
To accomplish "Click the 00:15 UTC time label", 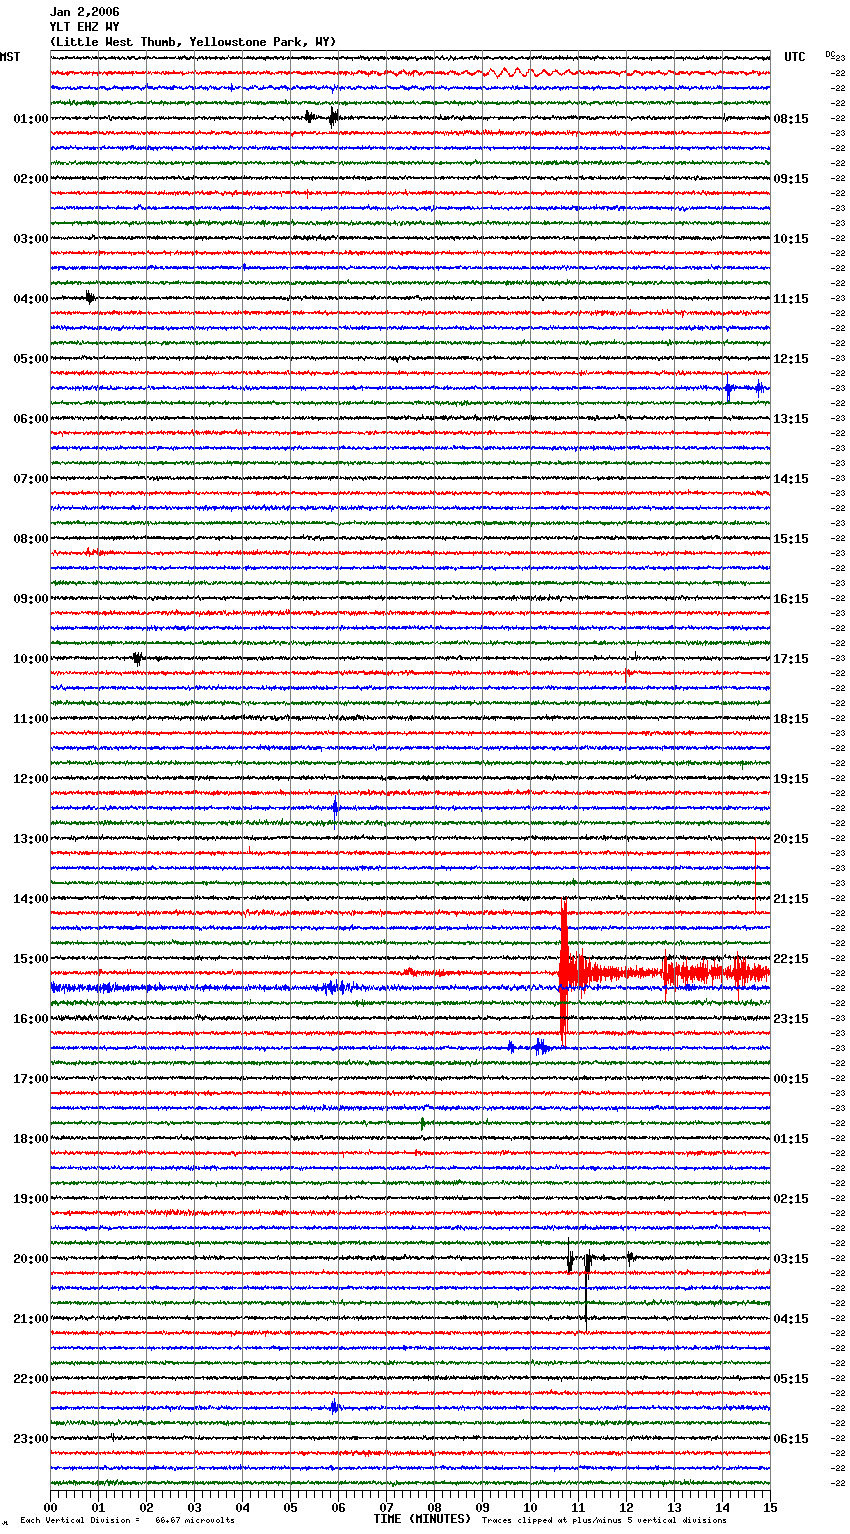I will [x=791, y=1079].
